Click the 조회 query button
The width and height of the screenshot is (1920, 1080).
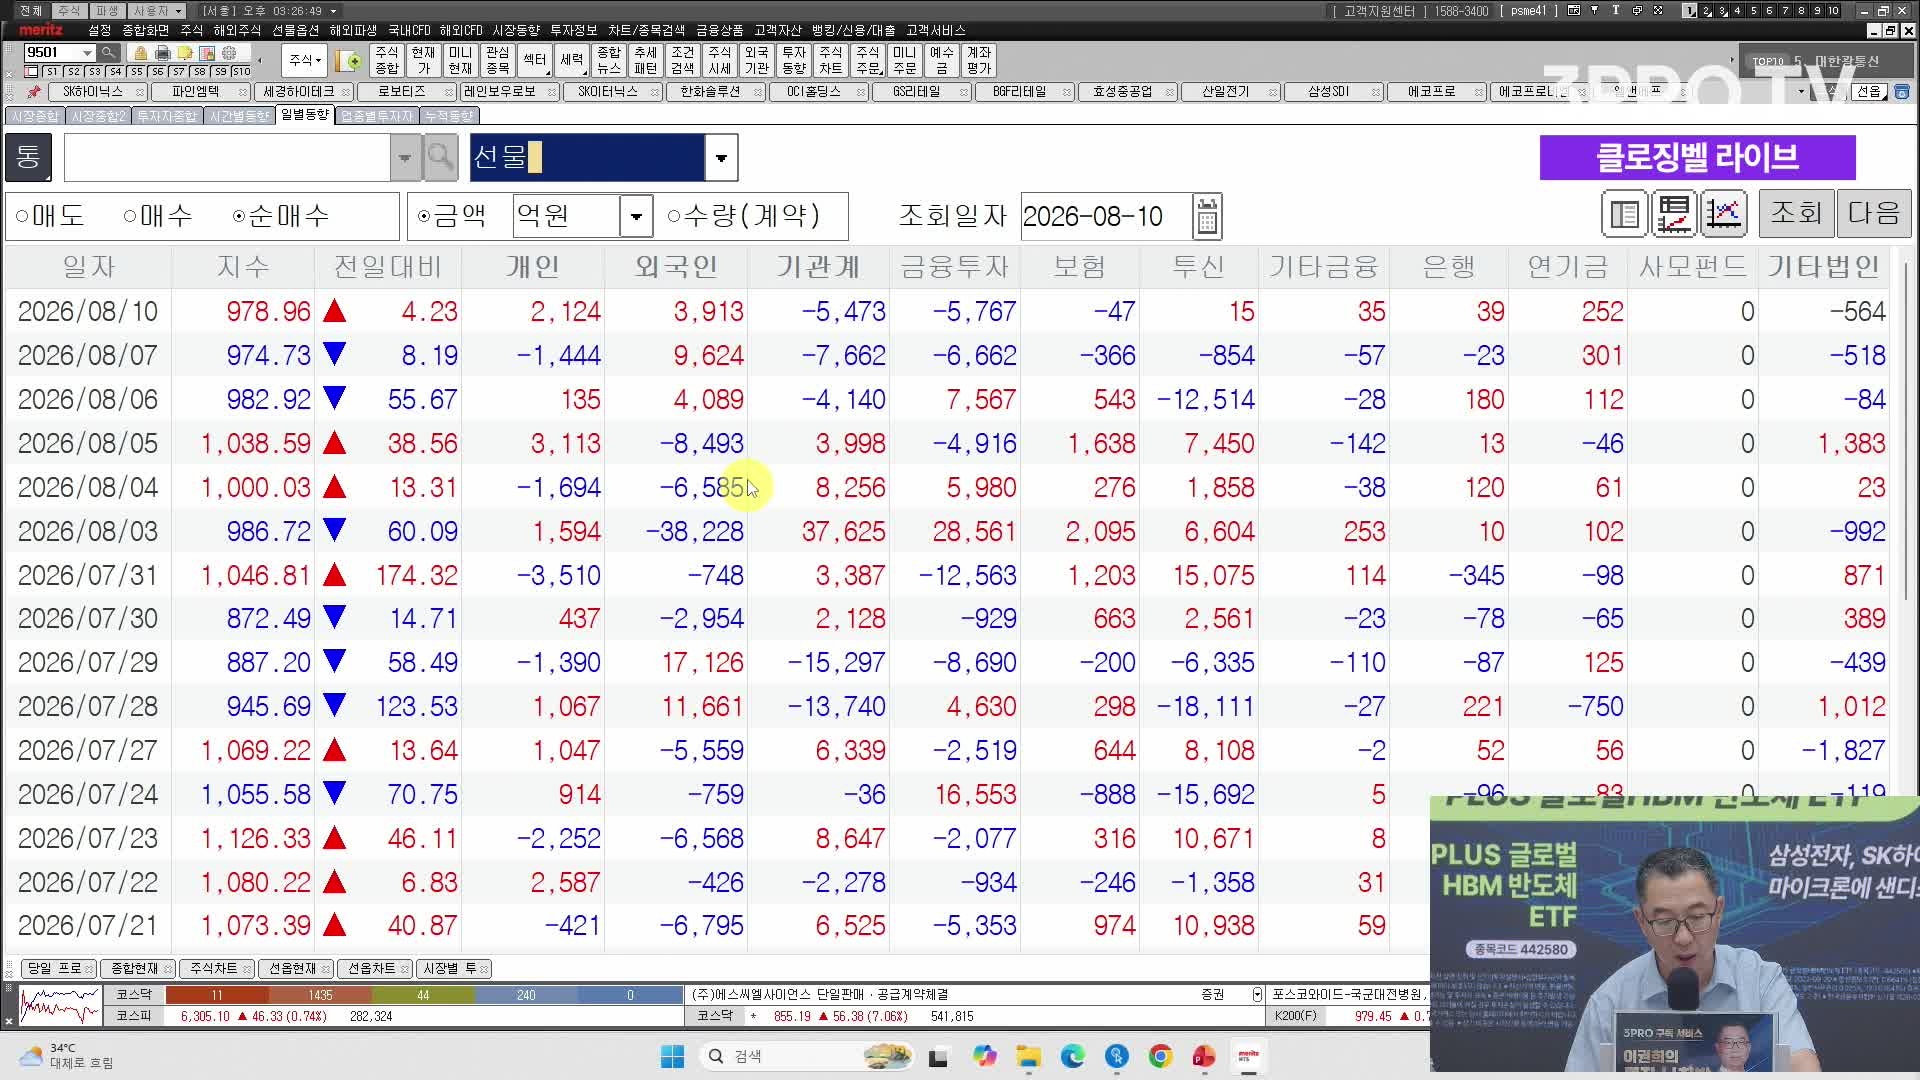[1796, 213]
